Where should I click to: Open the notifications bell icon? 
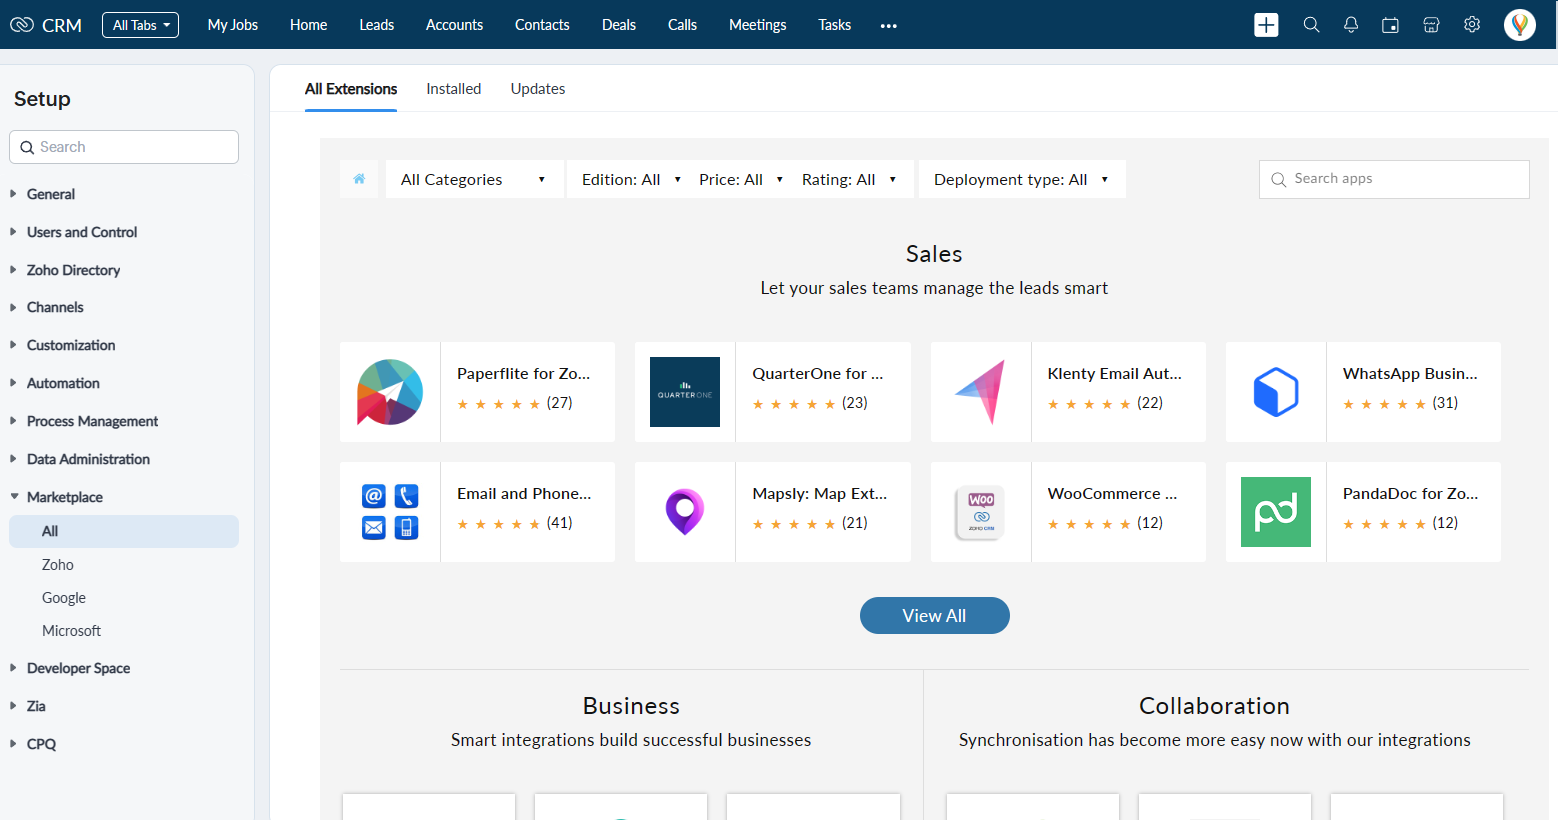pos(1351,25)
